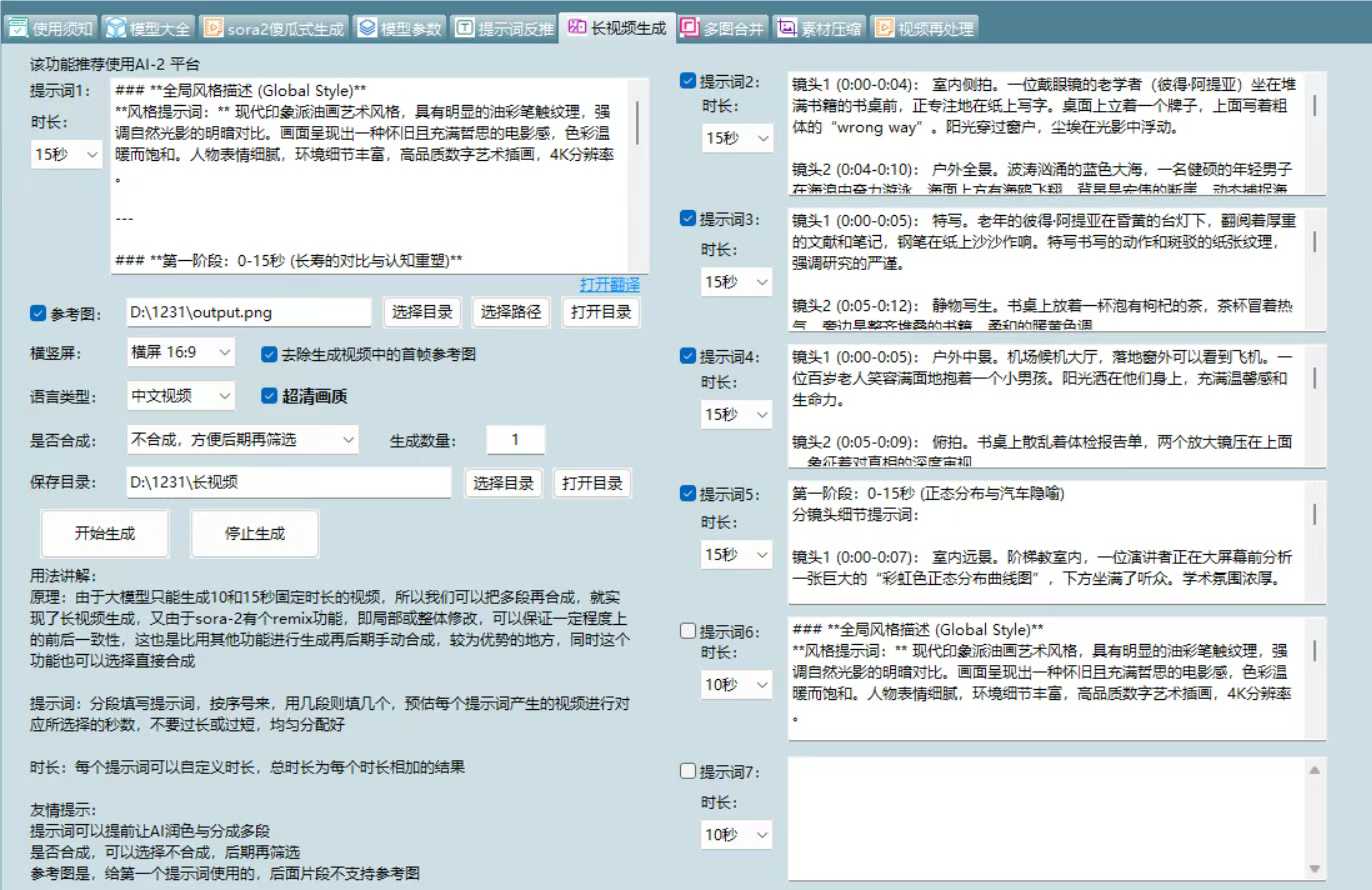Open the 横竖屏 aspect ratio dropdown
This screenshot has width=1372, height=890.
click(x=181, y=353)
